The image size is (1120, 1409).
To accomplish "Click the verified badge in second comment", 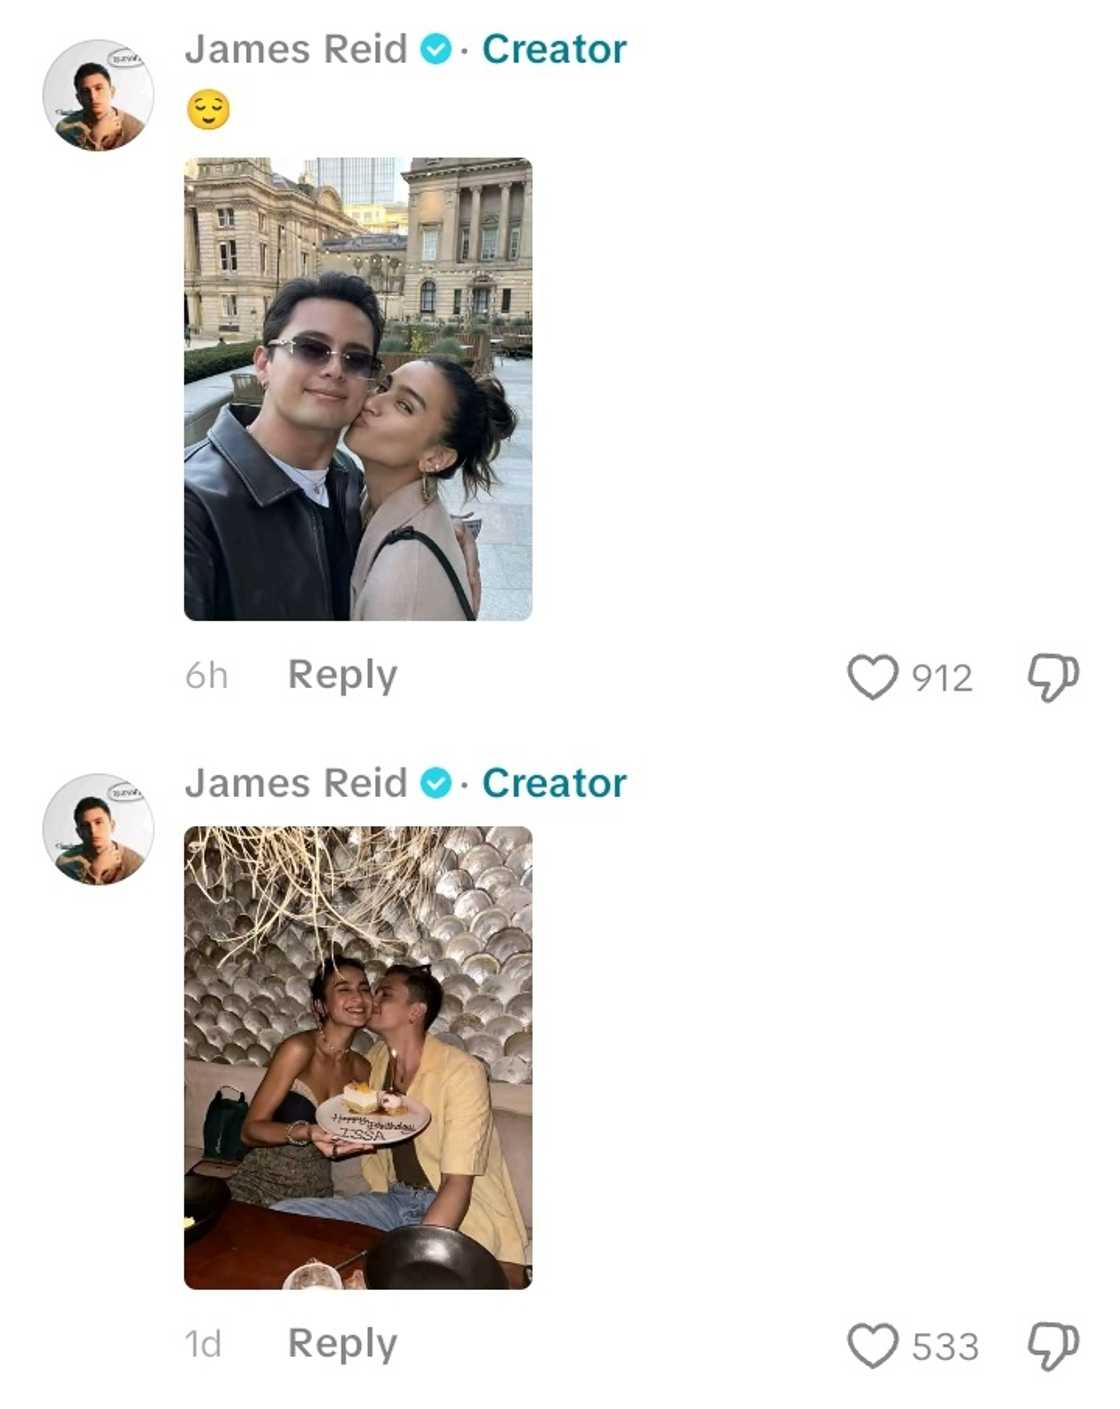I will coord(436,783).
